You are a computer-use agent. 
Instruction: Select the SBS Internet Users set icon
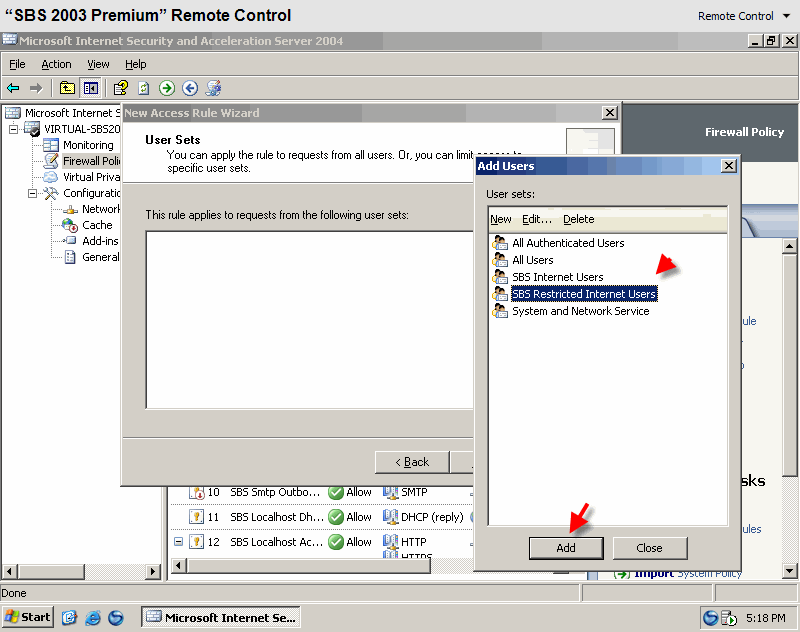click(500, 277)
